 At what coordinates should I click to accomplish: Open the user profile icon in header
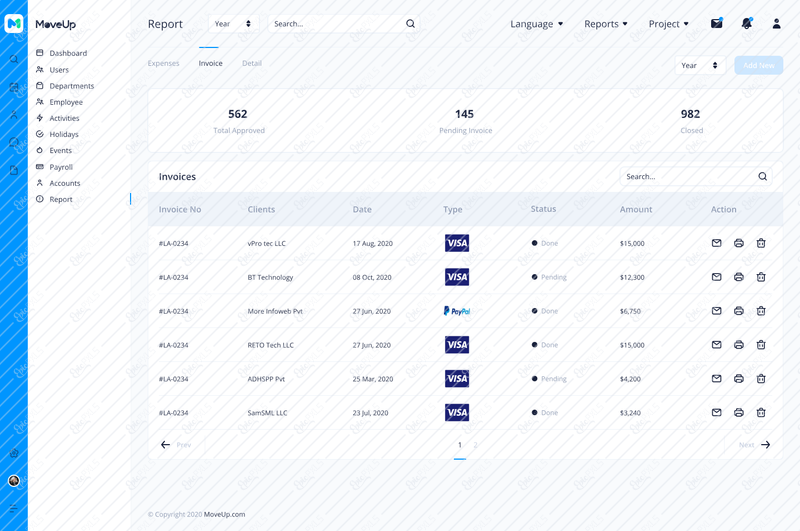pos(777,23)
